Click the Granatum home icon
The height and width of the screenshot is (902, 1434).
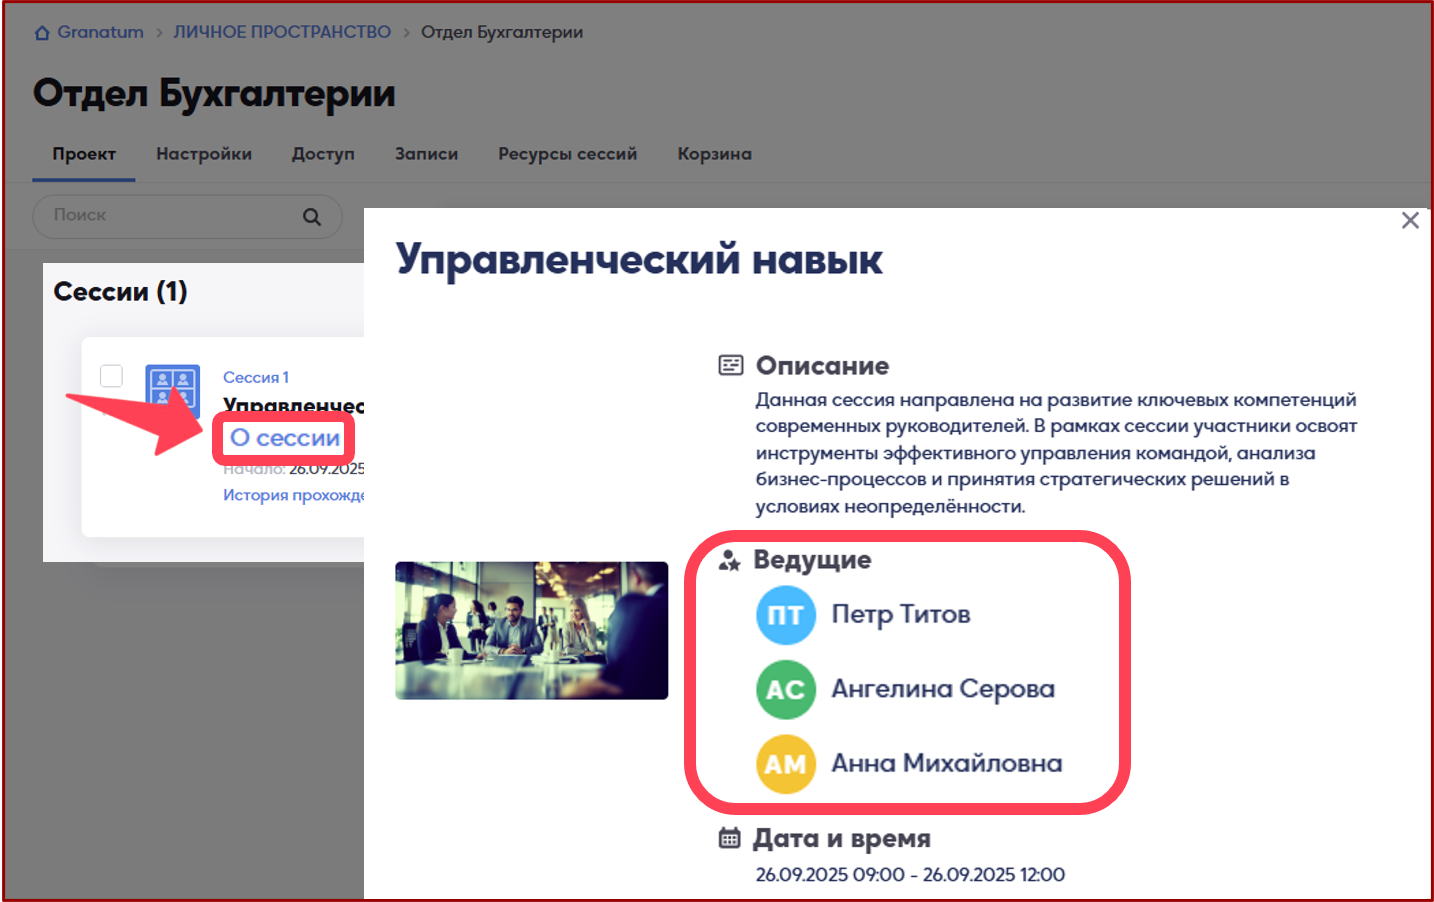click(42, 33)
